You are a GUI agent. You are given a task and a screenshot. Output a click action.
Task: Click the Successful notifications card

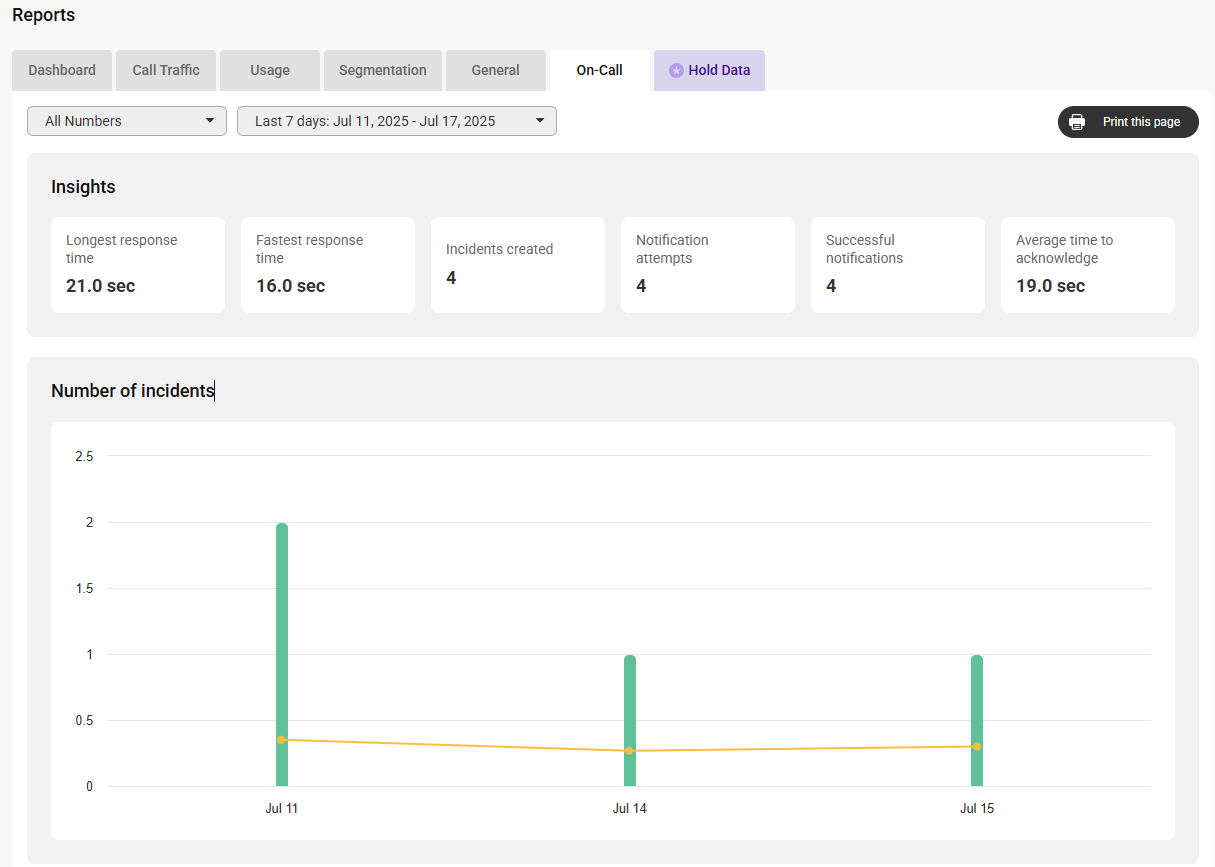pyautogui.click(x=898, y=265)
